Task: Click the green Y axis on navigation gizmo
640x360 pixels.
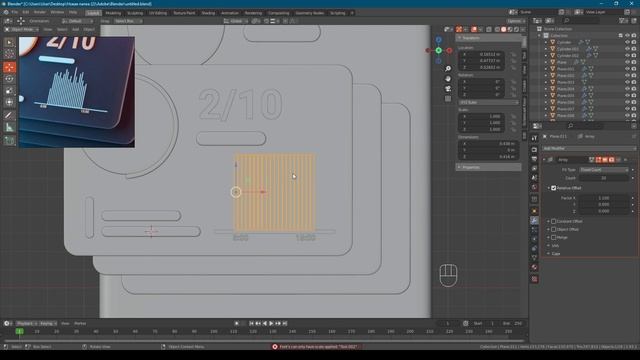Action: pos(438,51)
